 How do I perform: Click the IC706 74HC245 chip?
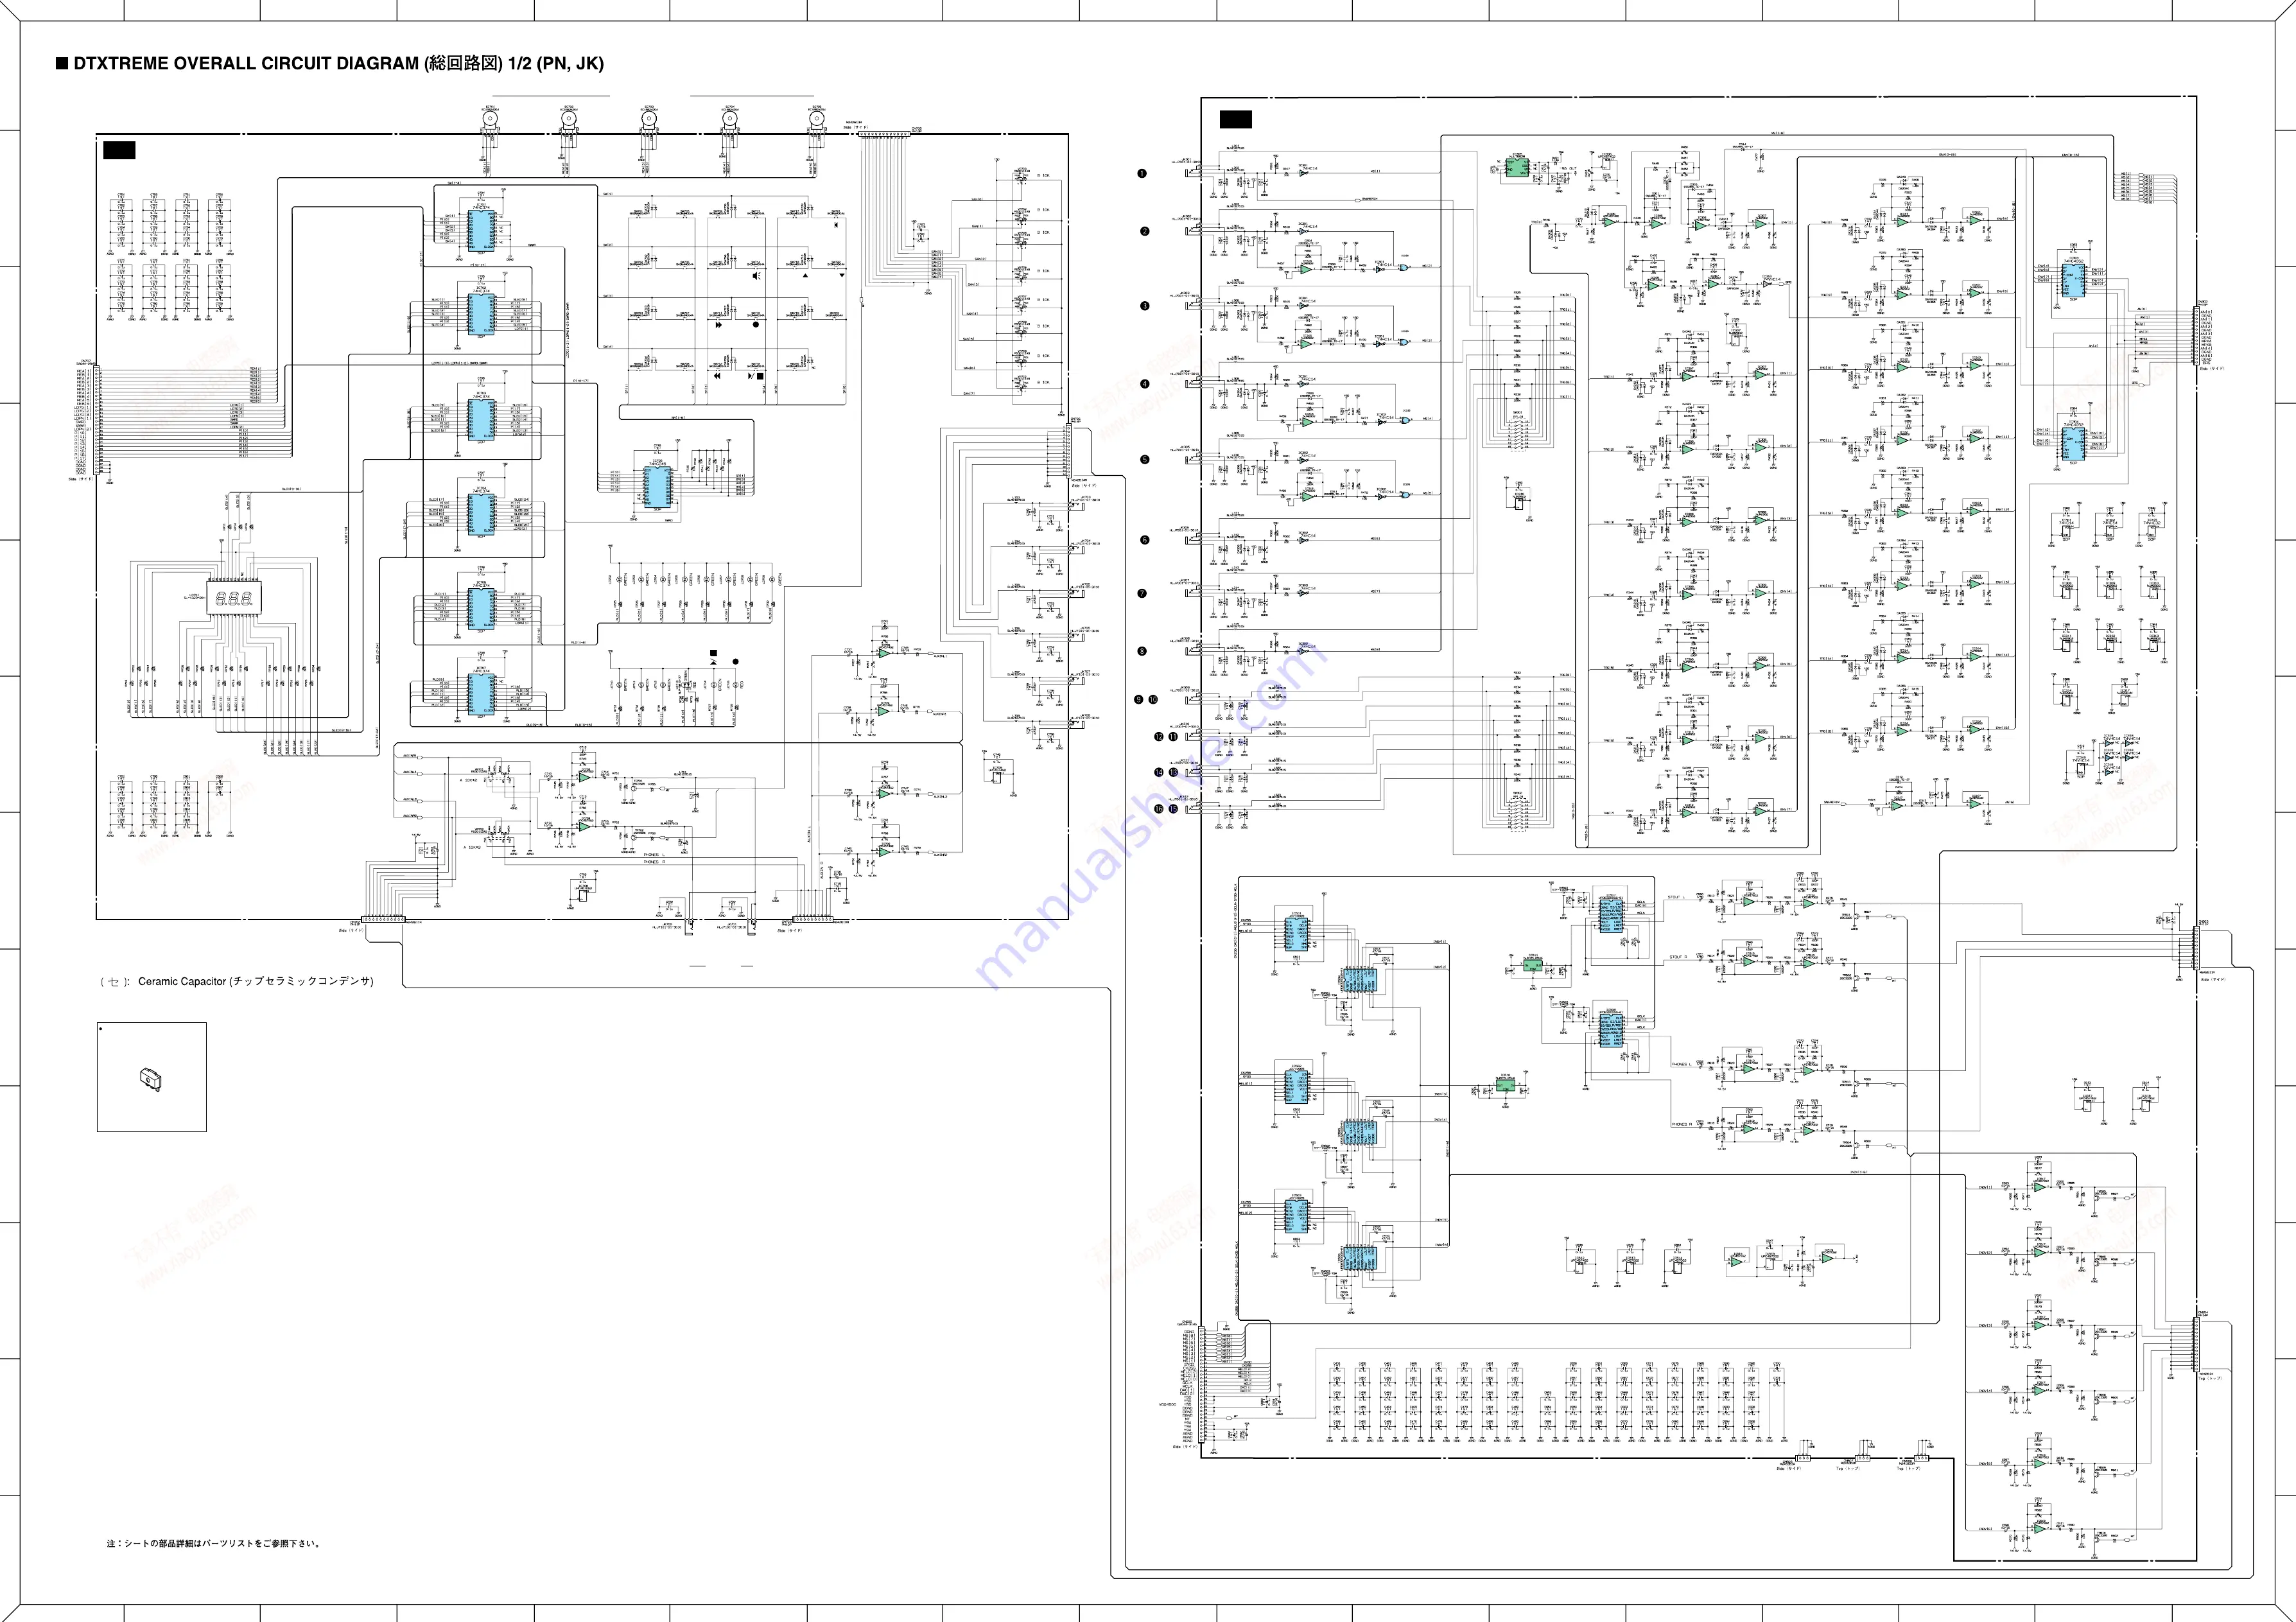coord(657,488)
